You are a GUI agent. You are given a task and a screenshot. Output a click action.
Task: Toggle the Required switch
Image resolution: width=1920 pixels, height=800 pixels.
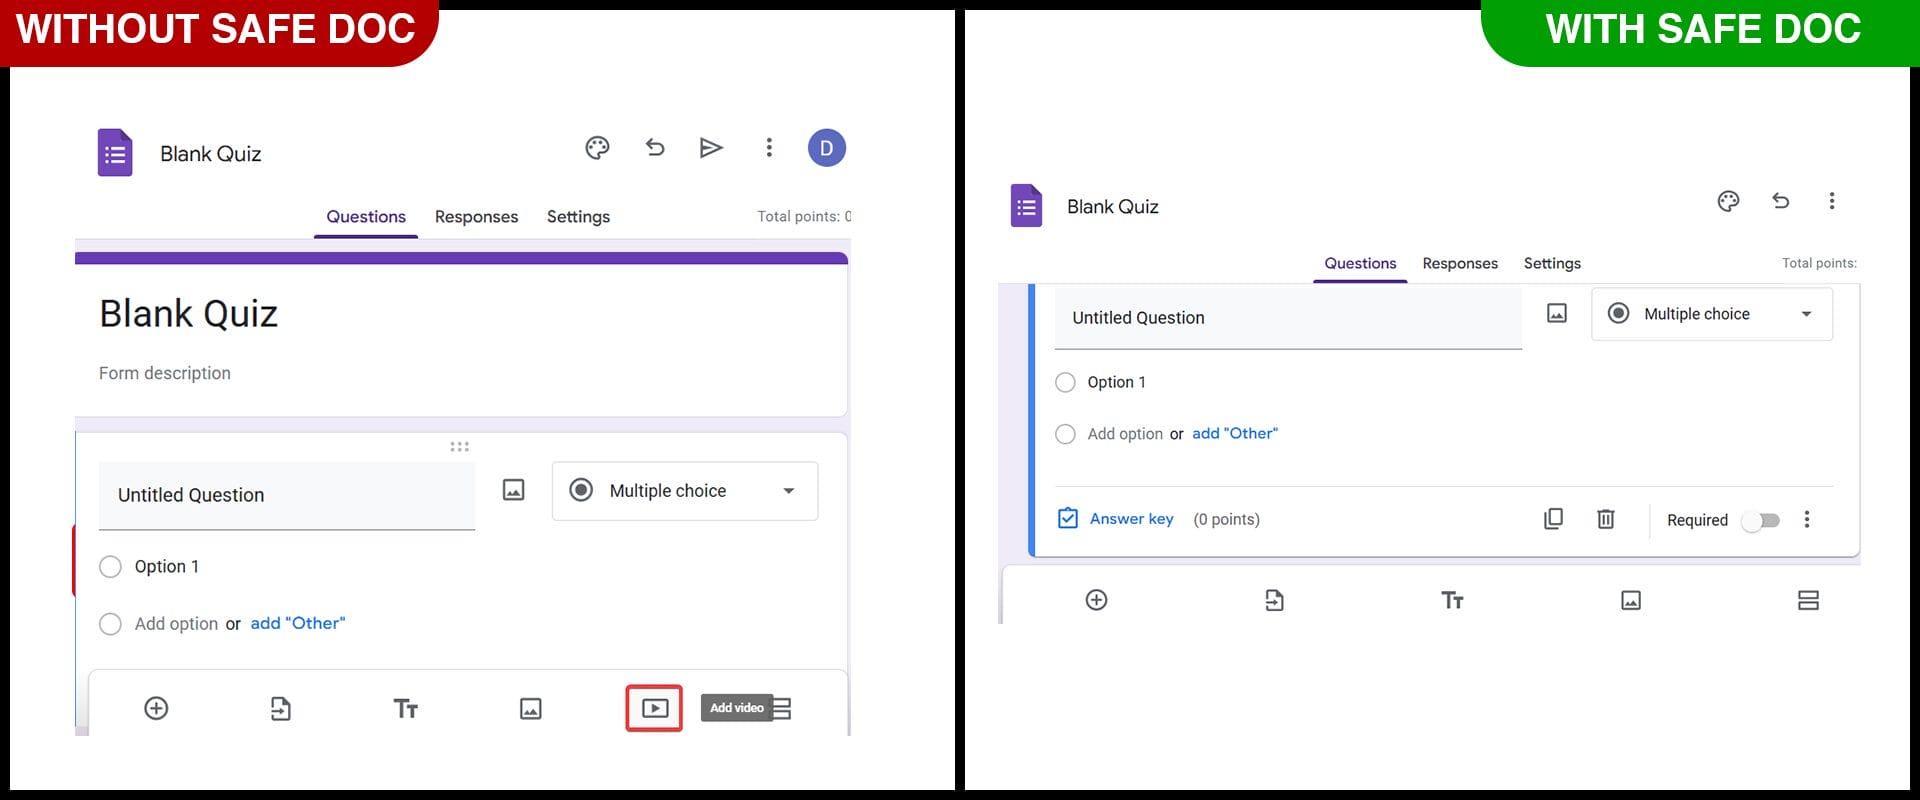[1761, 520]
